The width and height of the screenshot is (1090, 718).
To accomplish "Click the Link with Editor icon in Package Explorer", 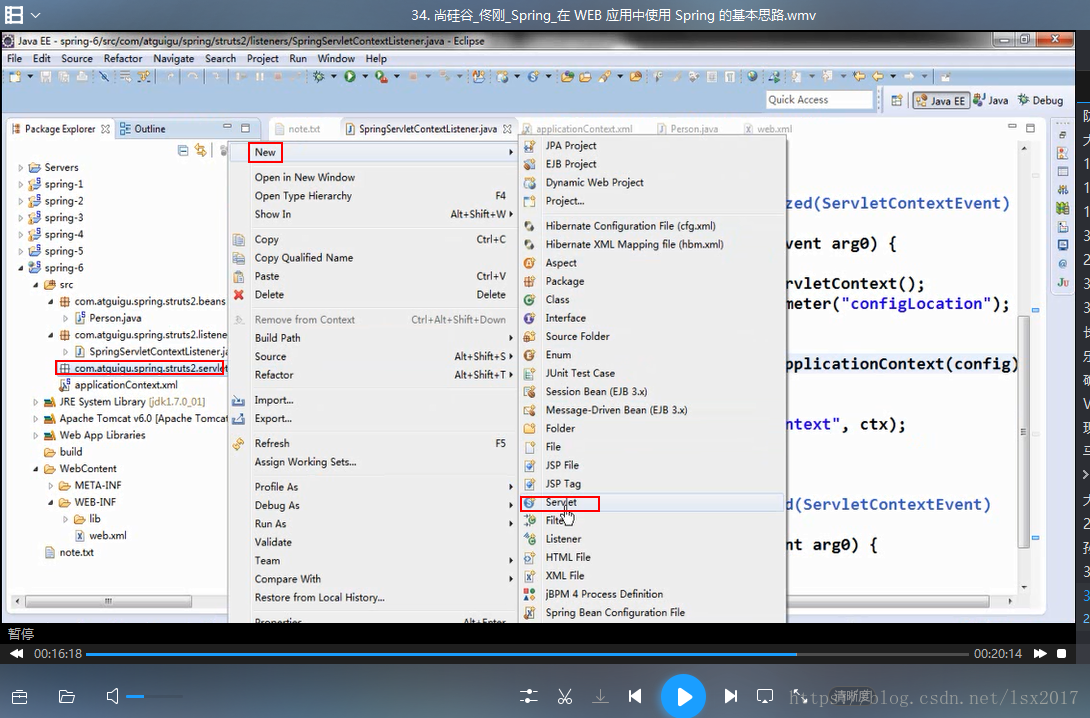I will 201,150.
